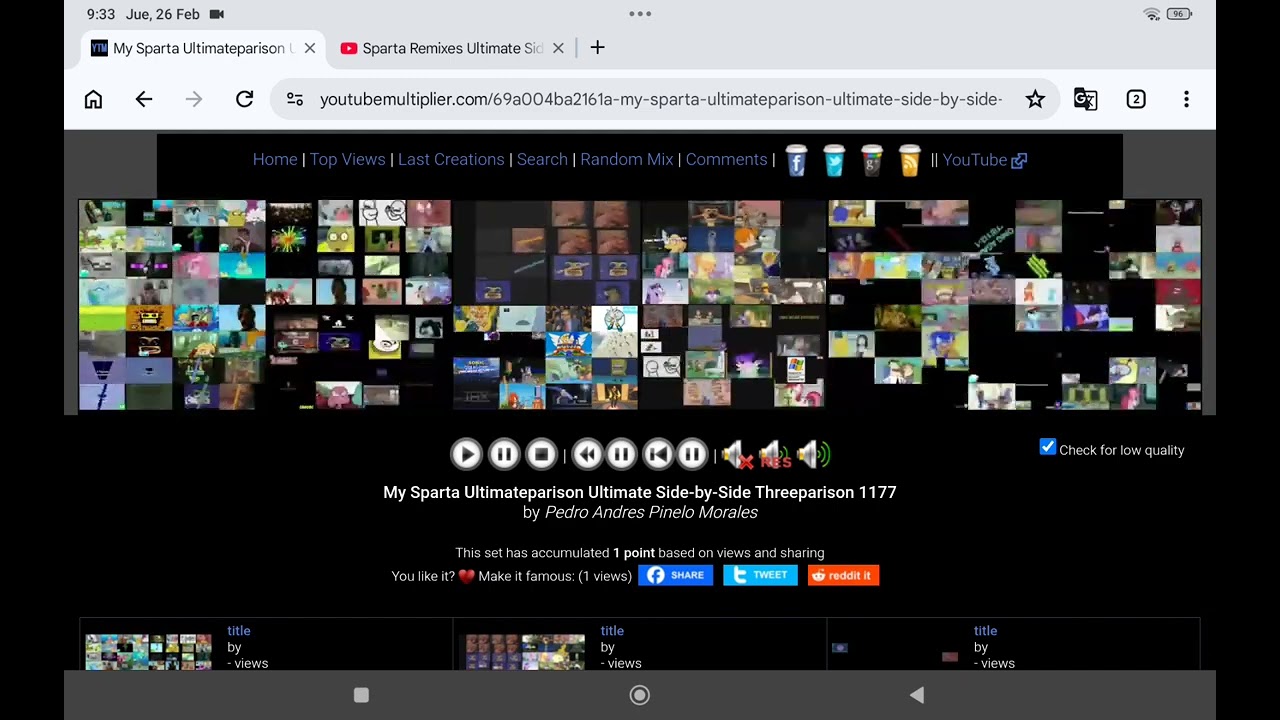This screenshot has width=1280, height=720.
Task: Open the Top Views link
Action: coord(347,159)
